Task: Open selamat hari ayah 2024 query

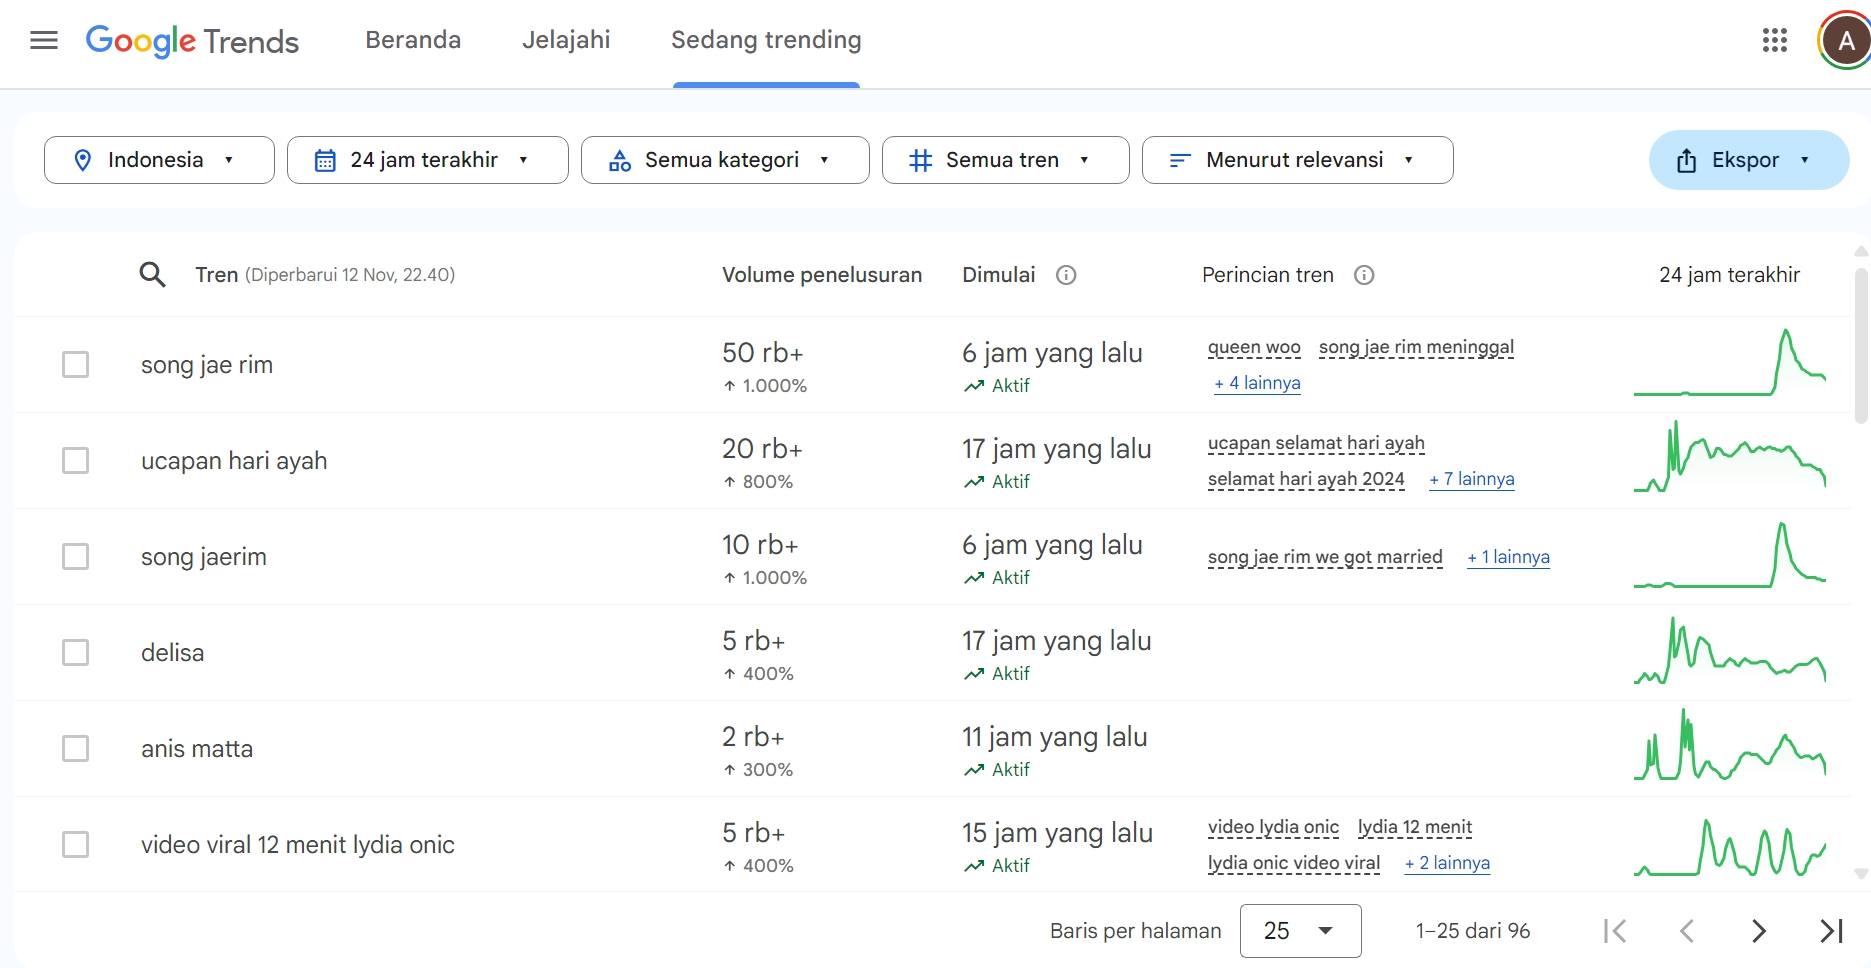Action: click(1306, 479)
